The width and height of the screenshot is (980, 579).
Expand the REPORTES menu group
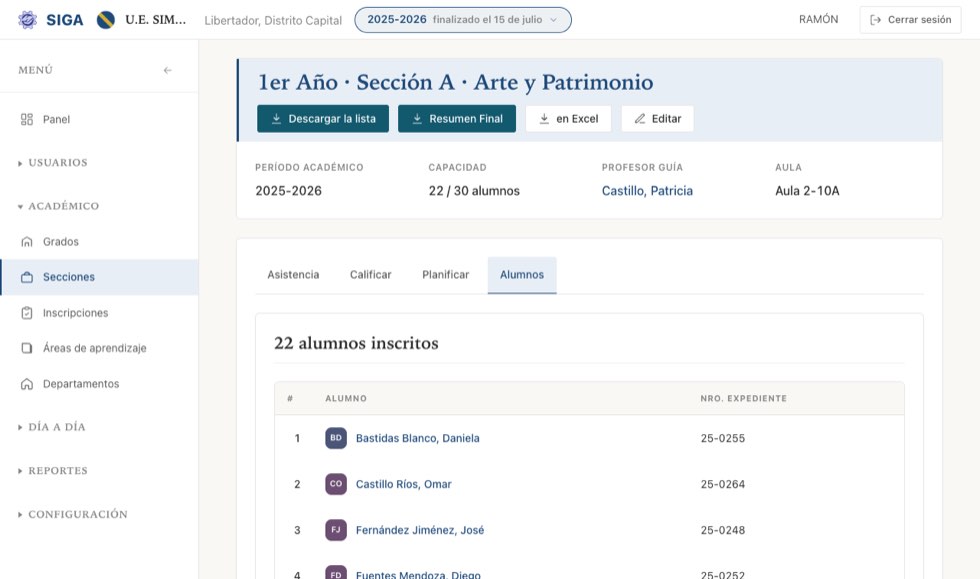click(53, 471)
